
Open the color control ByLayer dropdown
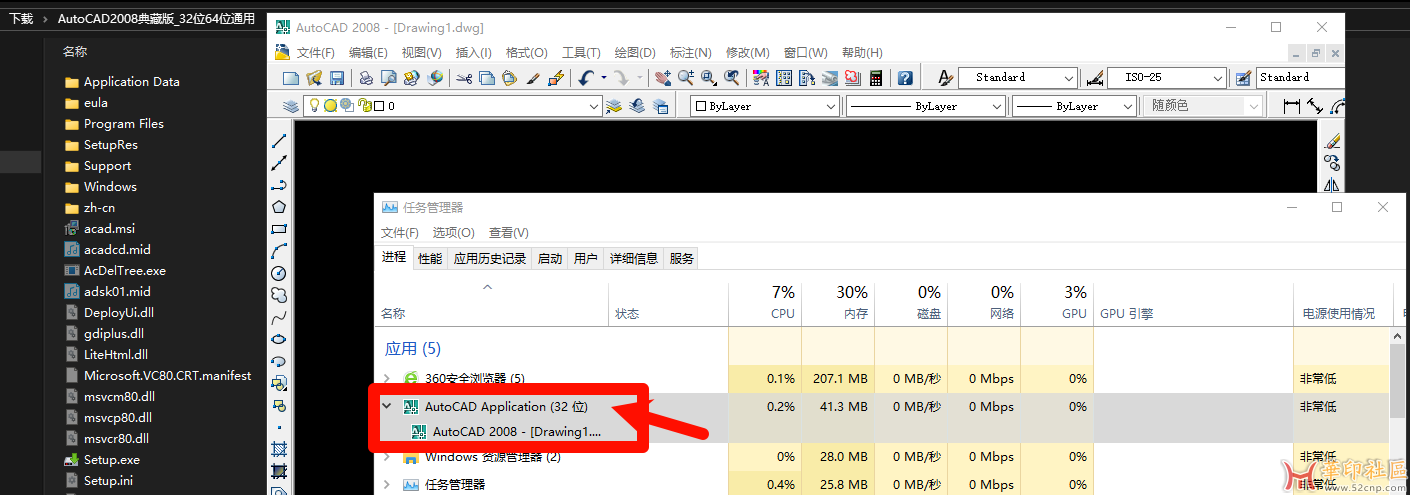765,105
